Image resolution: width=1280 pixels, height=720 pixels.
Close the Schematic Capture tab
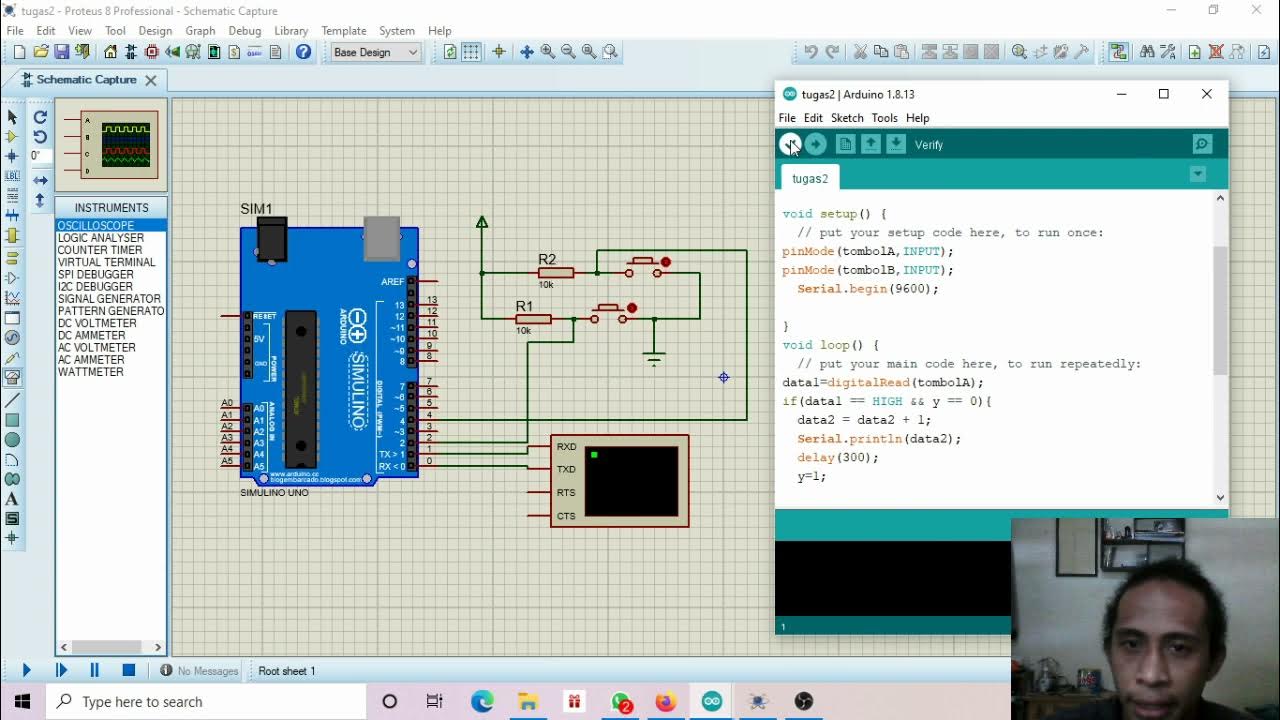151,80
